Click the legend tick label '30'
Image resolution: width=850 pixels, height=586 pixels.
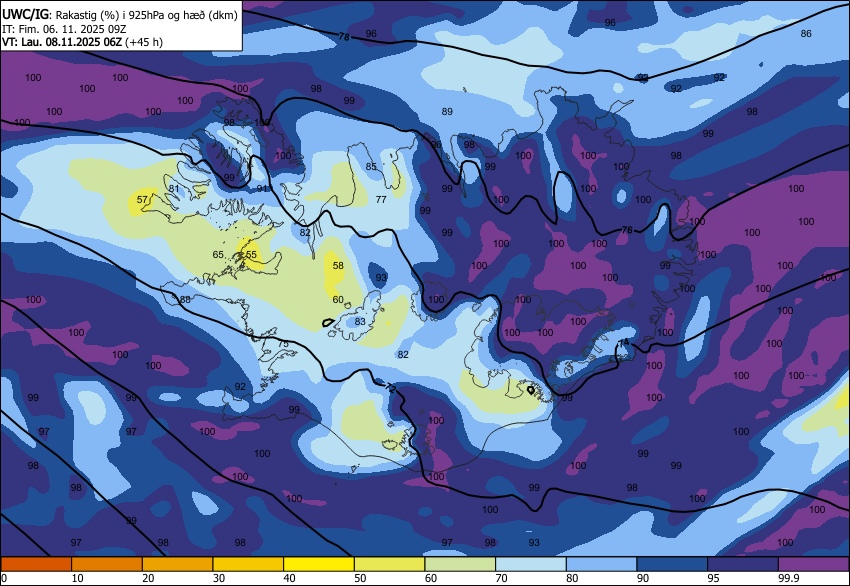pyautogui.click(x=218, y=578)
